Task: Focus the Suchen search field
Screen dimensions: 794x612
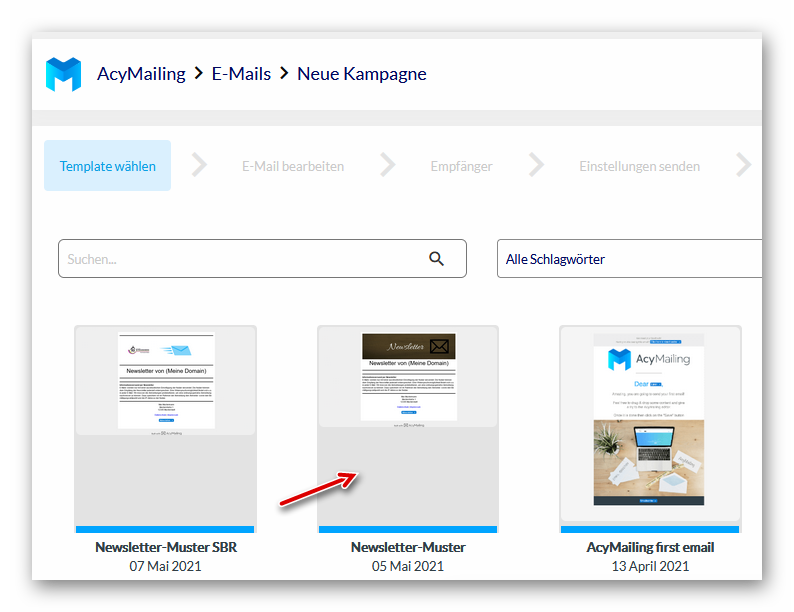Action: pos(240,259)
